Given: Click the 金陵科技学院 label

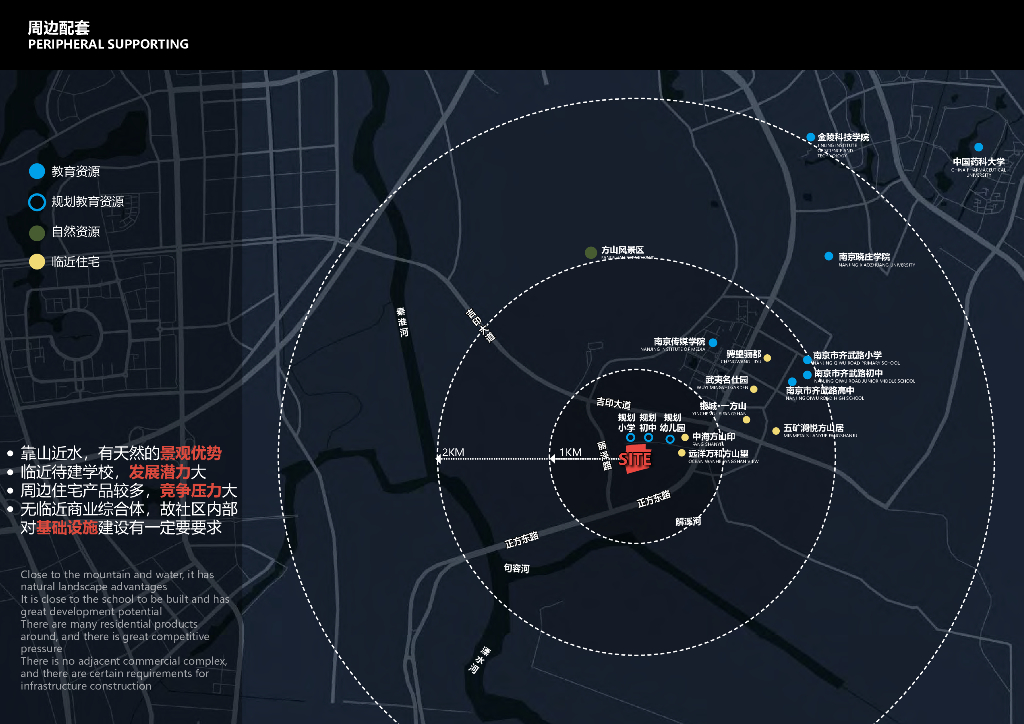Looking at the screenshot, I should tap(843, 137).
